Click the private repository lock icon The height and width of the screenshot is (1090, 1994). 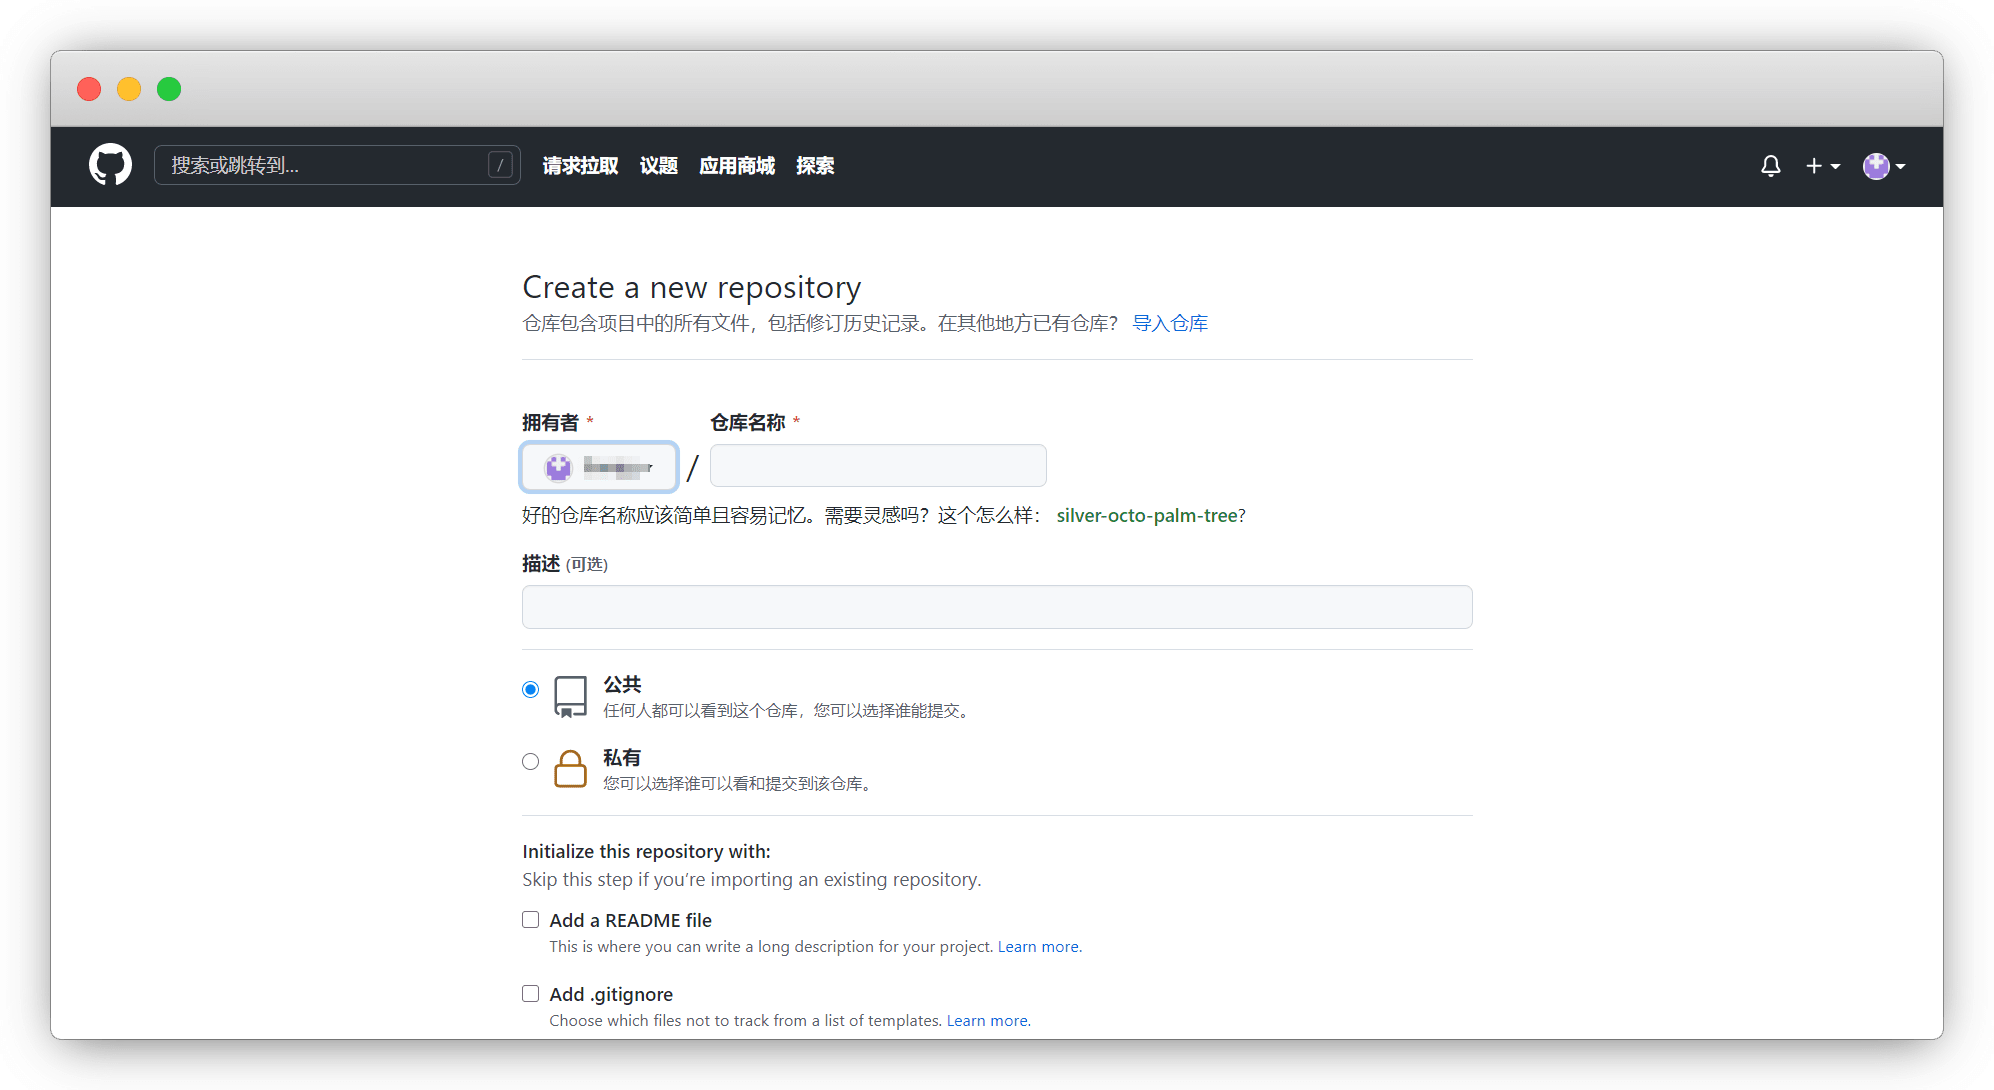(570, 769)
